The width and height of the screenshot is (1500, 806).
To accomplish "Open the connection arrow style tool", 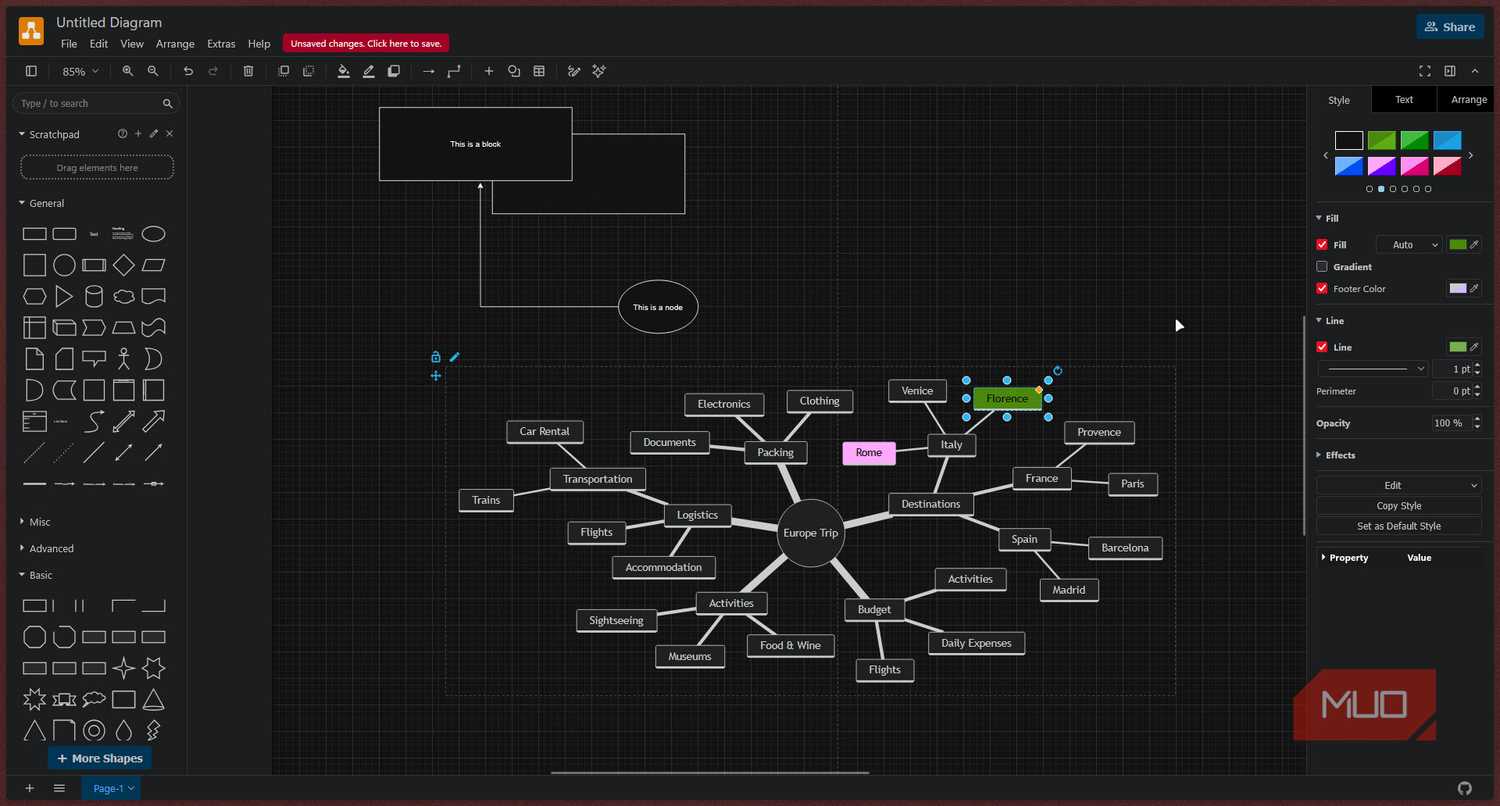I will pos(429,71).
